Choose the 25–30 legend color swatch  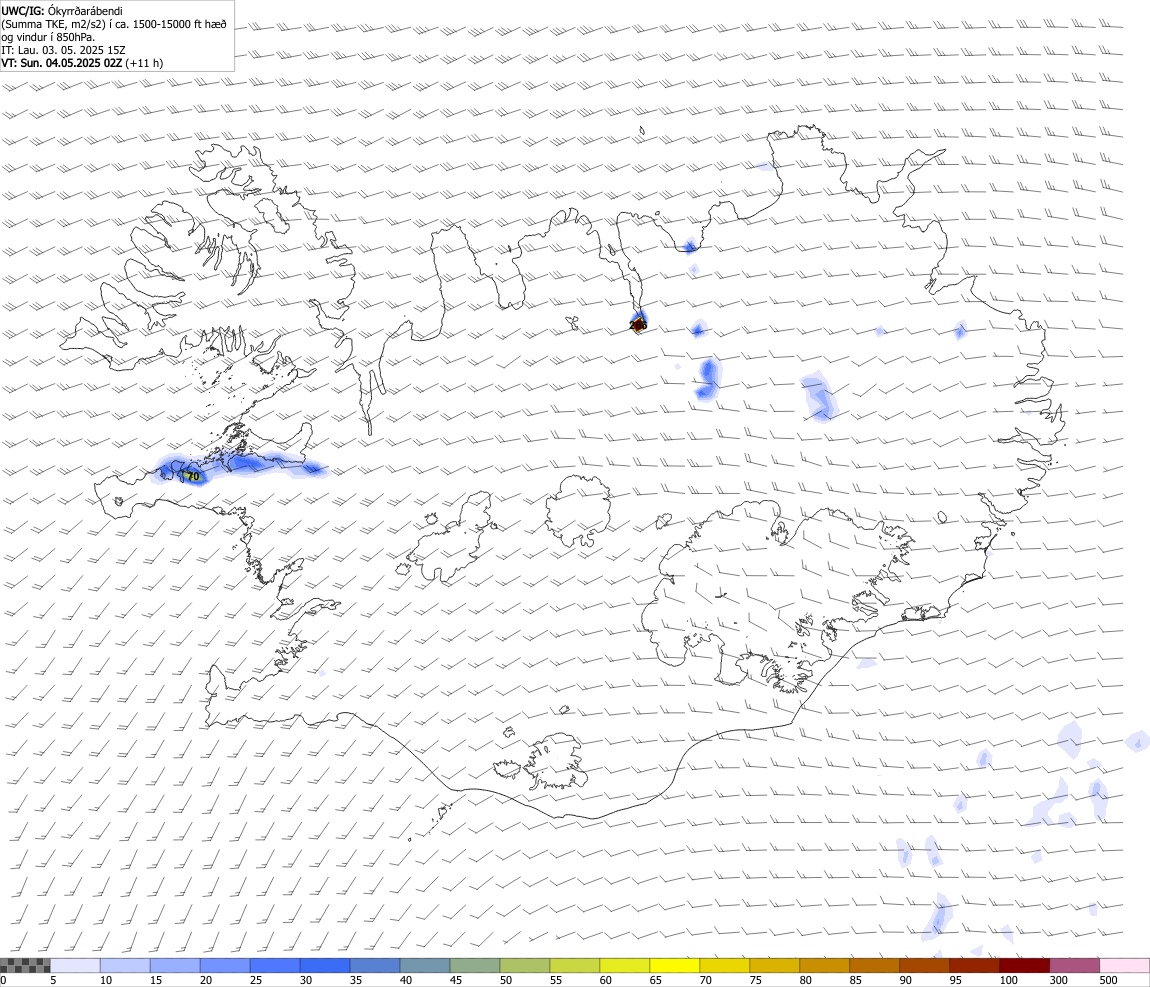274,965
